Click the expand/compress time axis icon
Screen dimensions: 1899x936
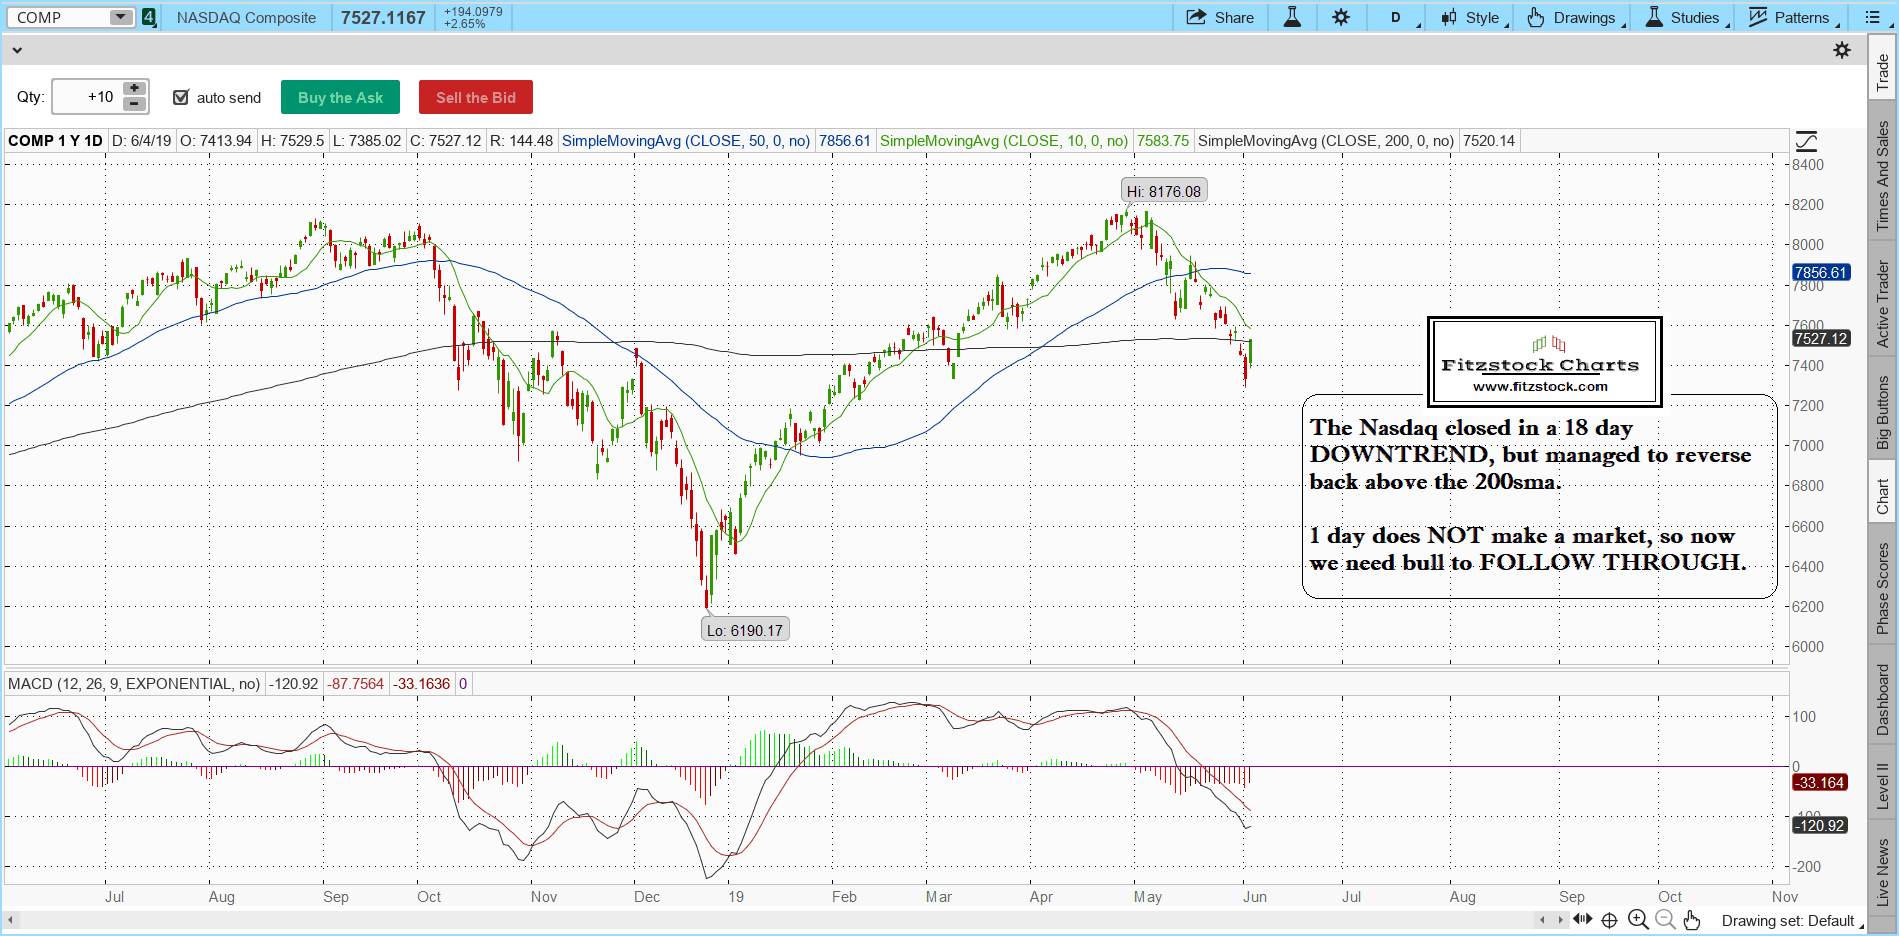tap(1582, 920)
